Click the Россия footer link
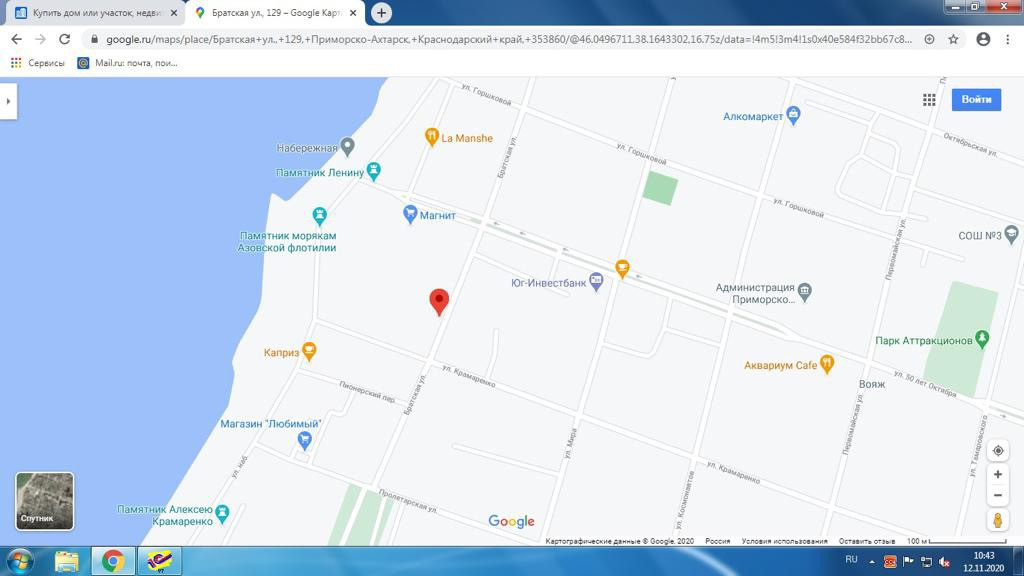 [717, 541]
